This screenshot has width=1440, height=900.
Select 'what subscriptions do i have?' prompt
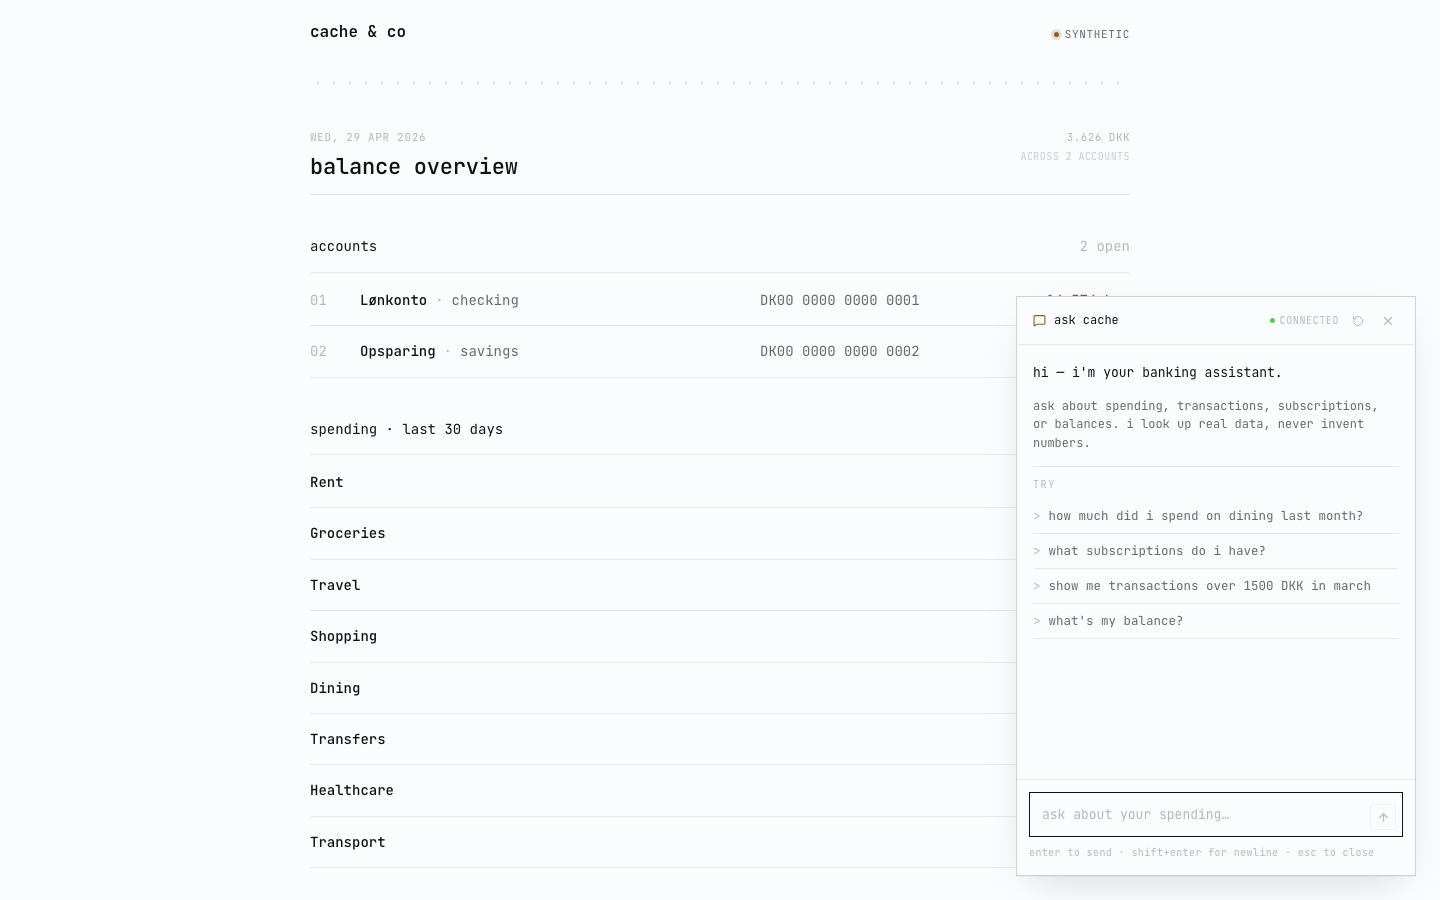(1216, 551)
